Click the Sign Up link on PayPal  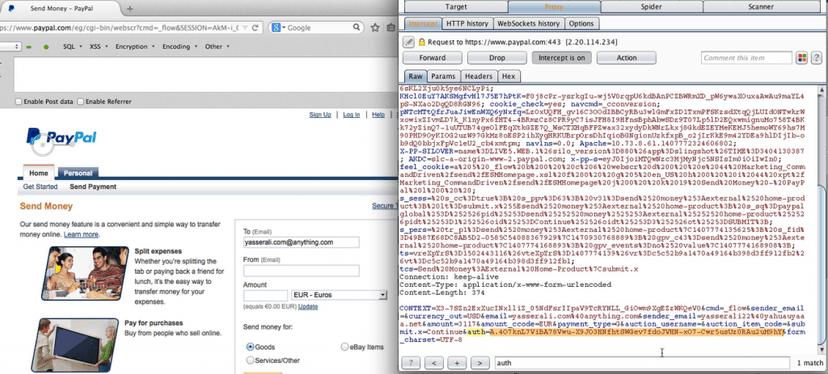click(320, 115)
